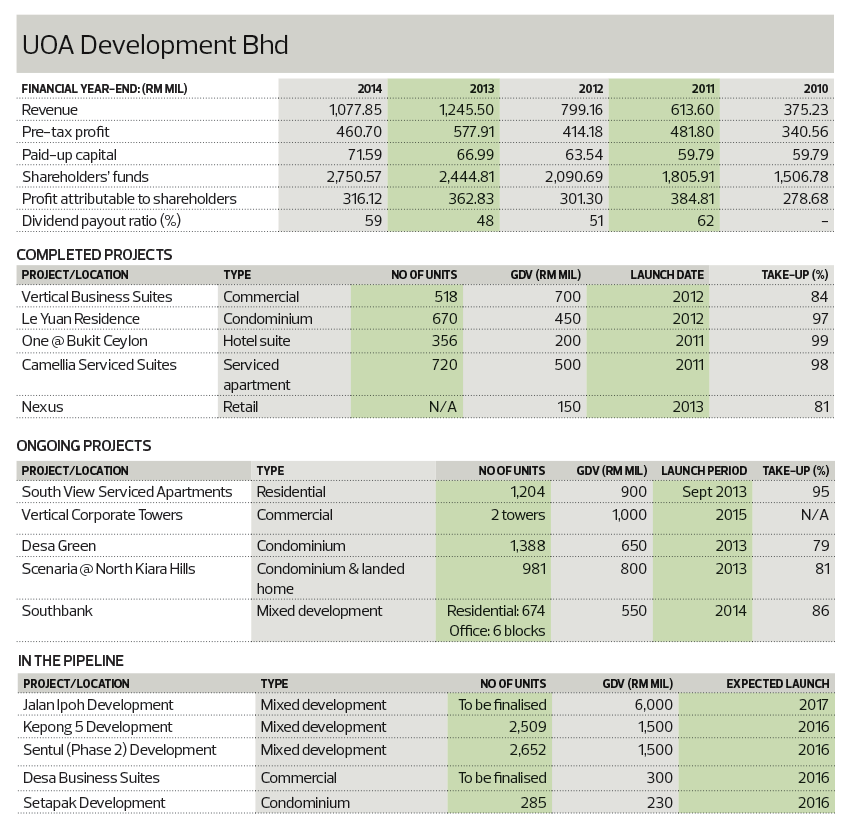The width and height of the screenshot is (850, 820).
Task: Select the Camellia Serviced Suites project
Action: click(99, 365)
